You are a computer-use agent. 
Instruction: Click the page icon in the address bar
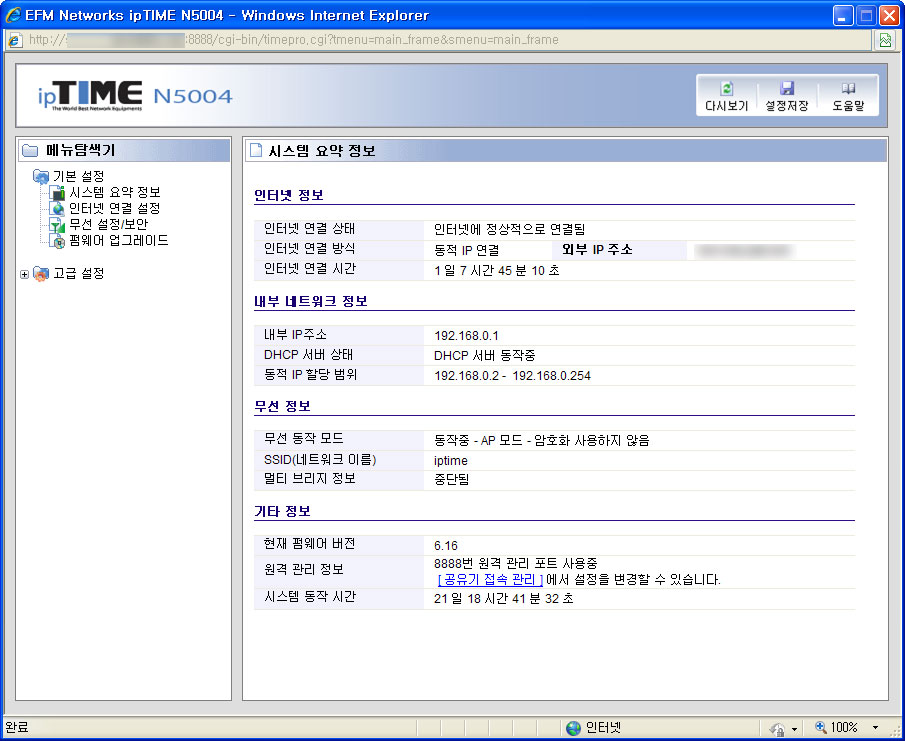tap(15, 40)
